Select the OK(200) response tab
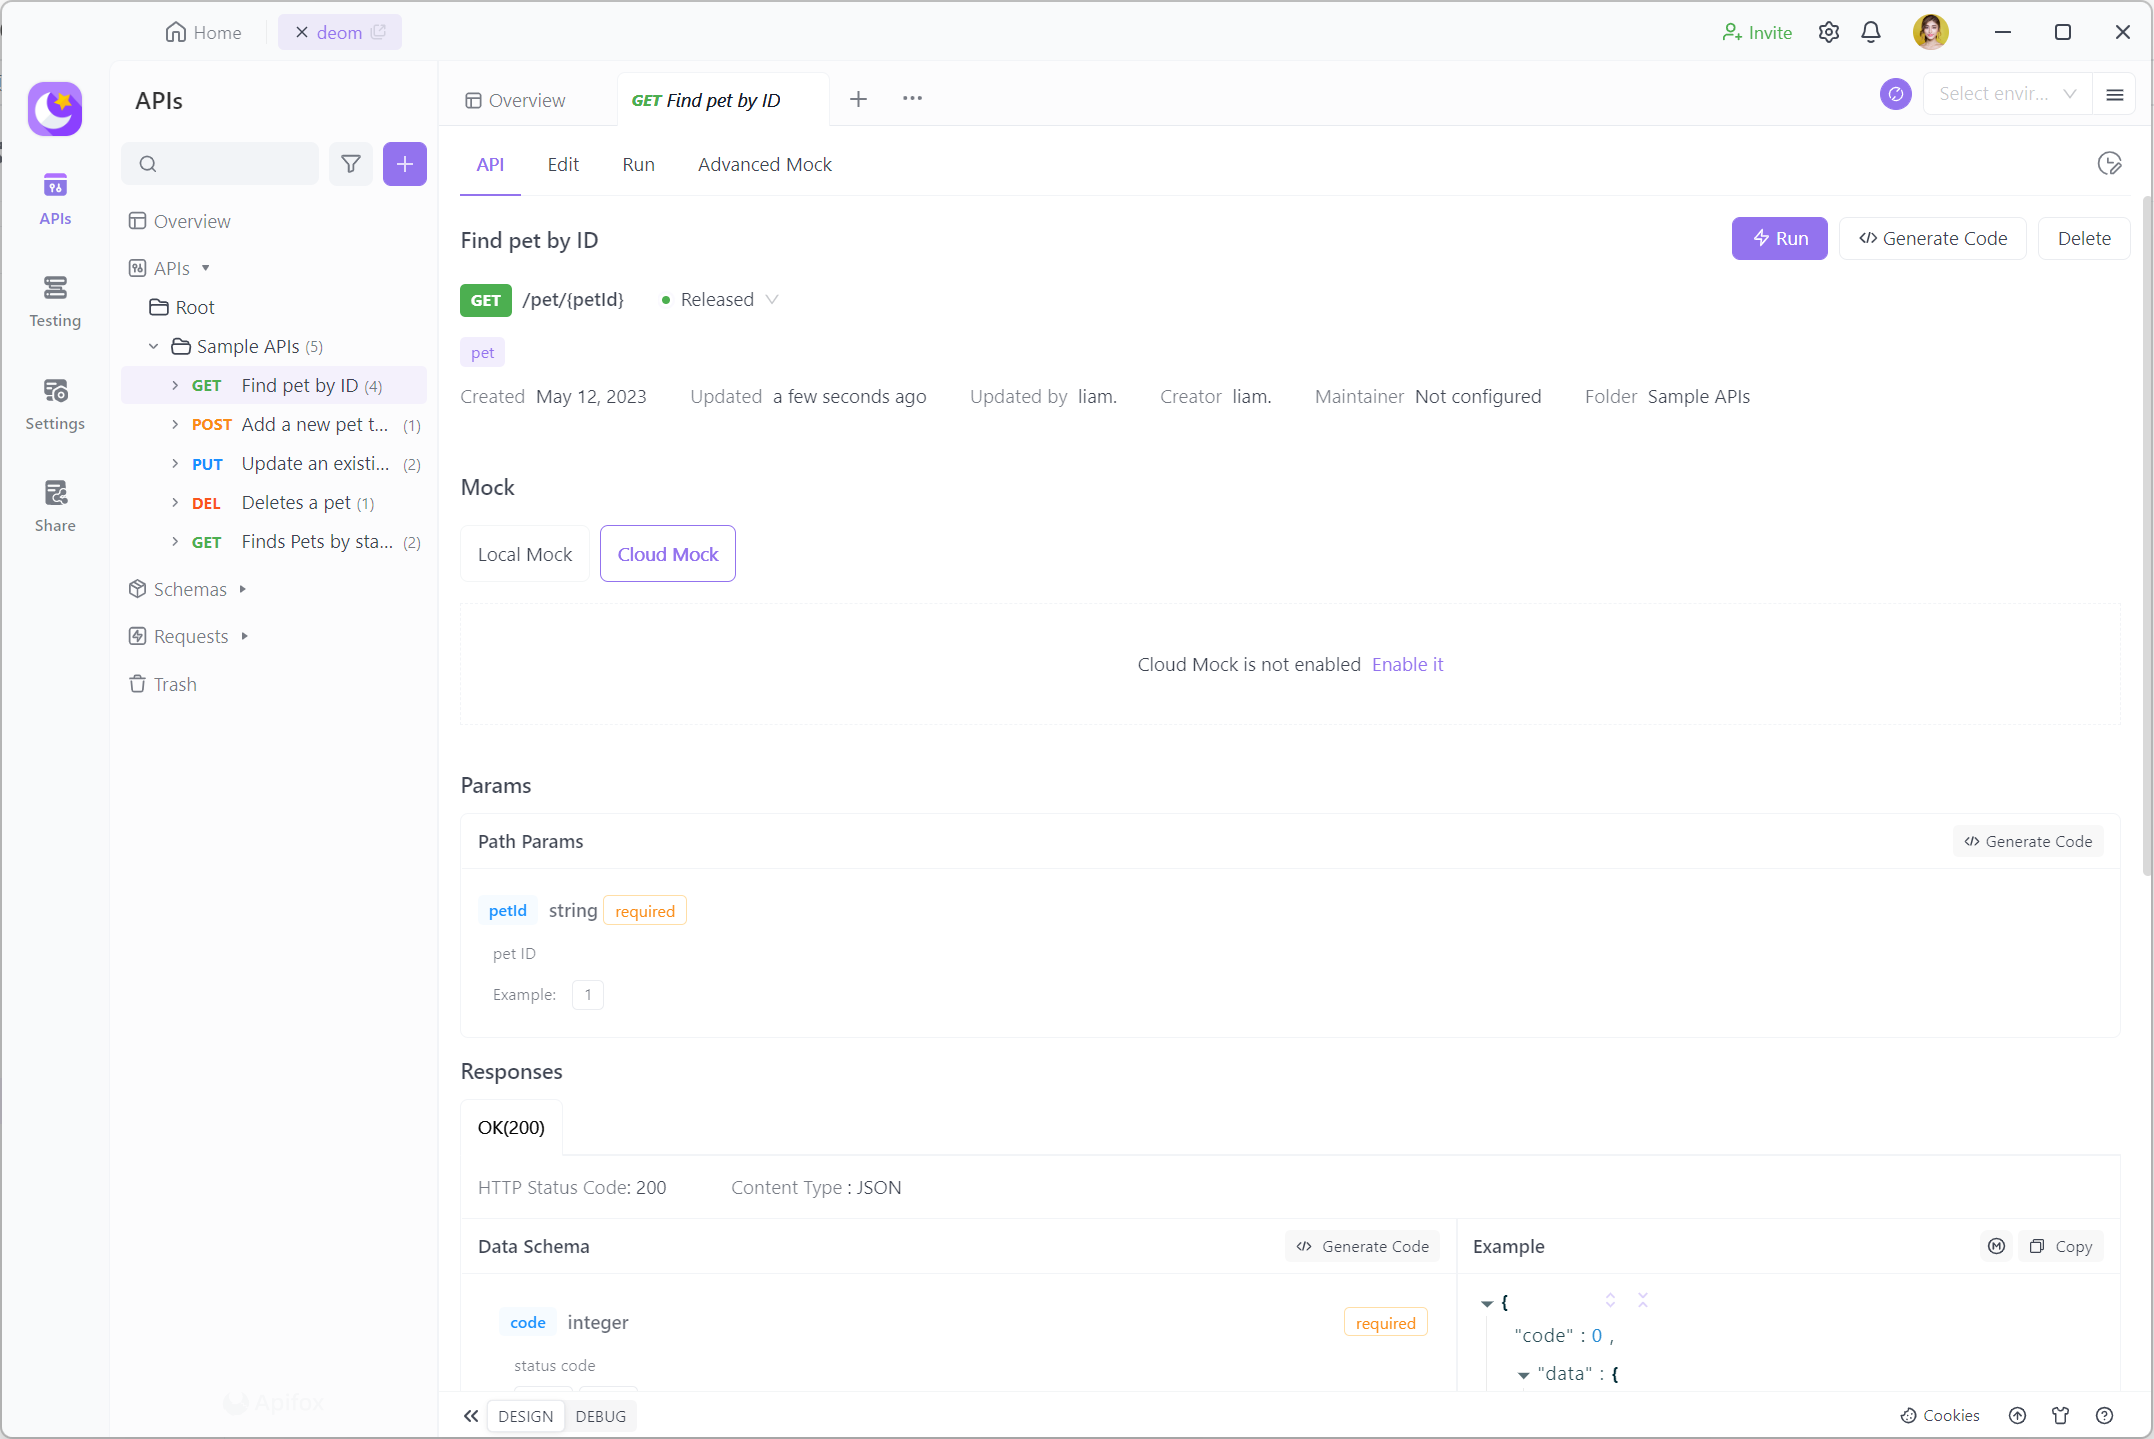This screenshot has height=1439, width=2154. tap(511, 1127)
